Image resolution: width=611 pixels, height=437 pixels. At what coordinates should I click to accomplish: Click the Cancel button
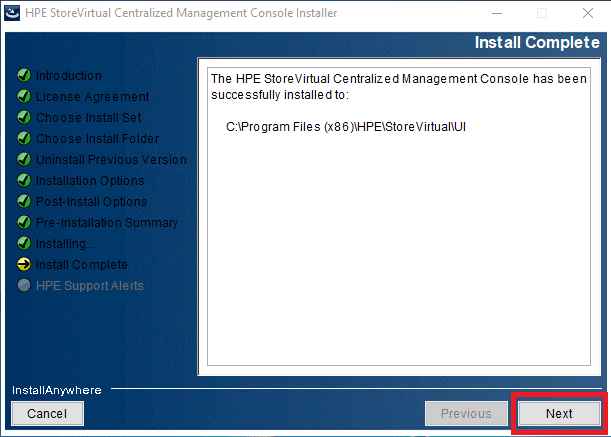pos(47,413)
